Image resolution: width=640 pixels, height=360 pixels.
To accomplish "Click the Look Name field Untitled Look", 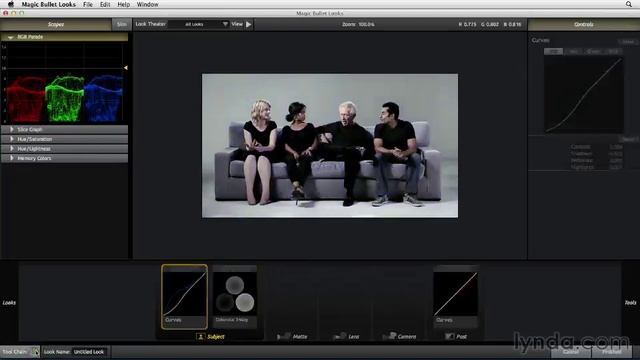I will [89, 352].
